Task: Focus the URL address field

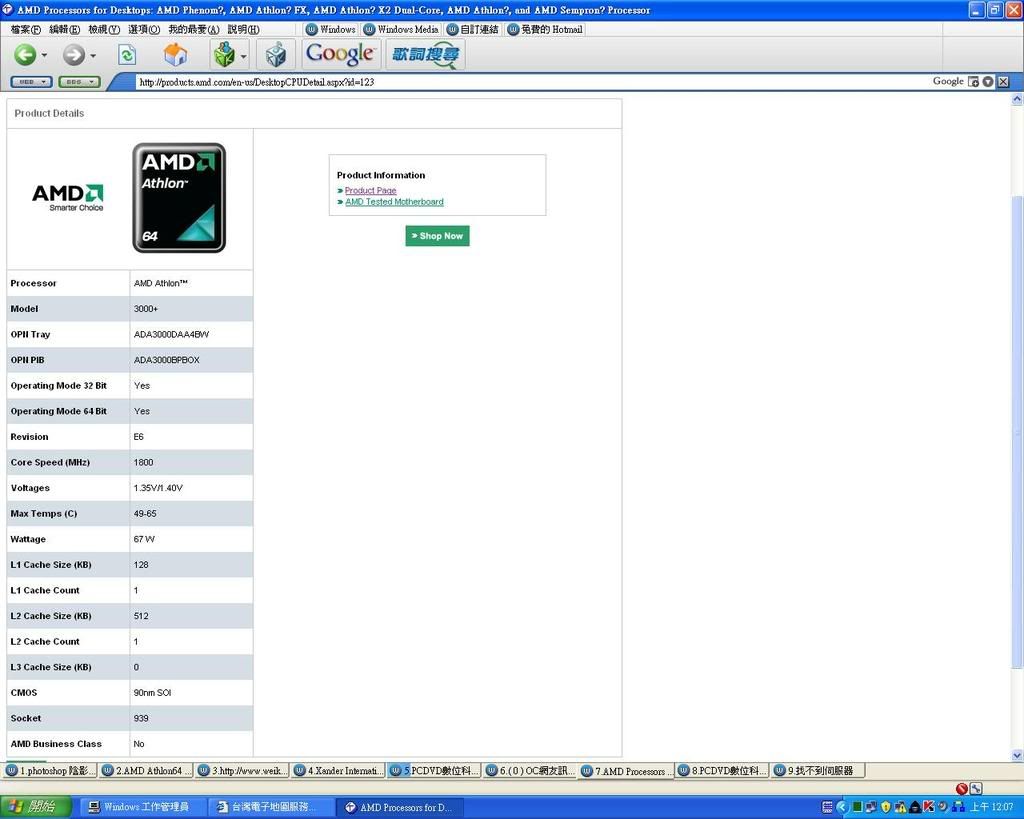Action: pos(529,82)
